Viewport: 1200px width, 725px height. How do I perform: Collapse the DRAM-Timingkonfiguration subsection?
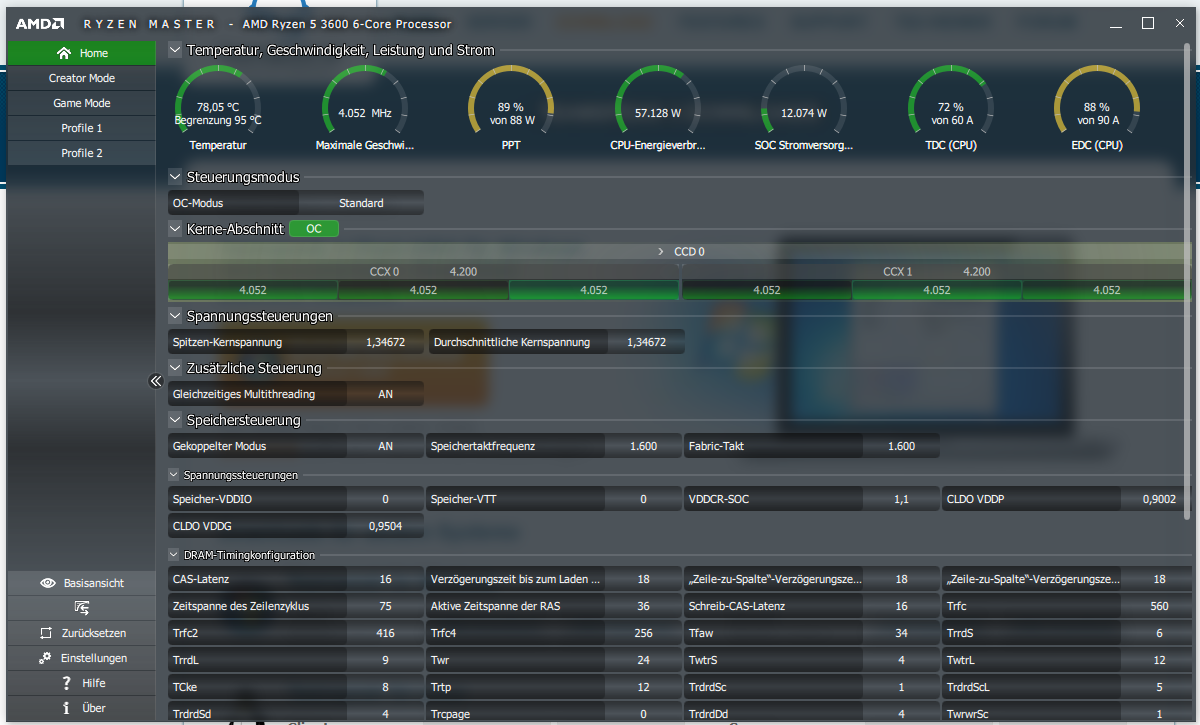pos(174,555)
